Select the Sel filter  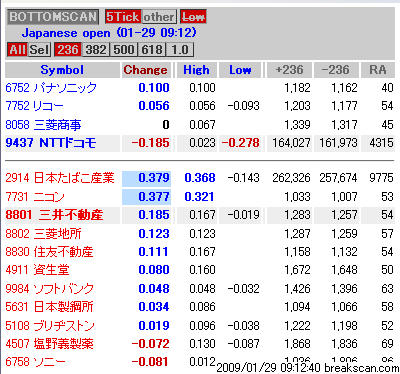(x=39, y=50)
